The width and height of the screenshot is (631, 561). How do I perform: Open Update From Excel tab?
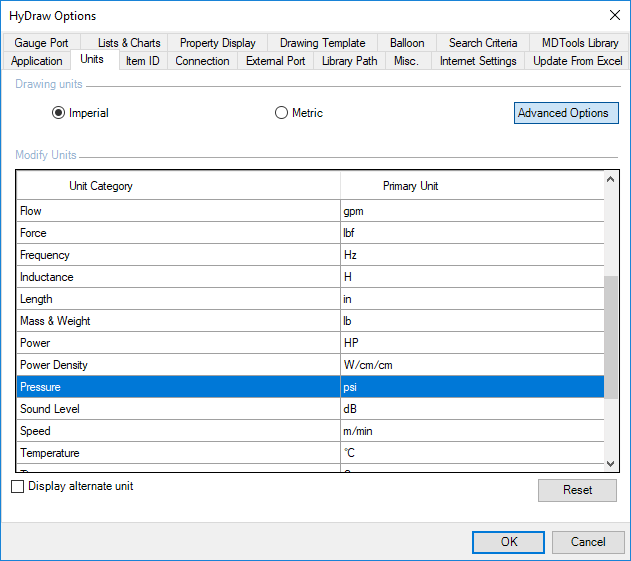click(577, 61)
